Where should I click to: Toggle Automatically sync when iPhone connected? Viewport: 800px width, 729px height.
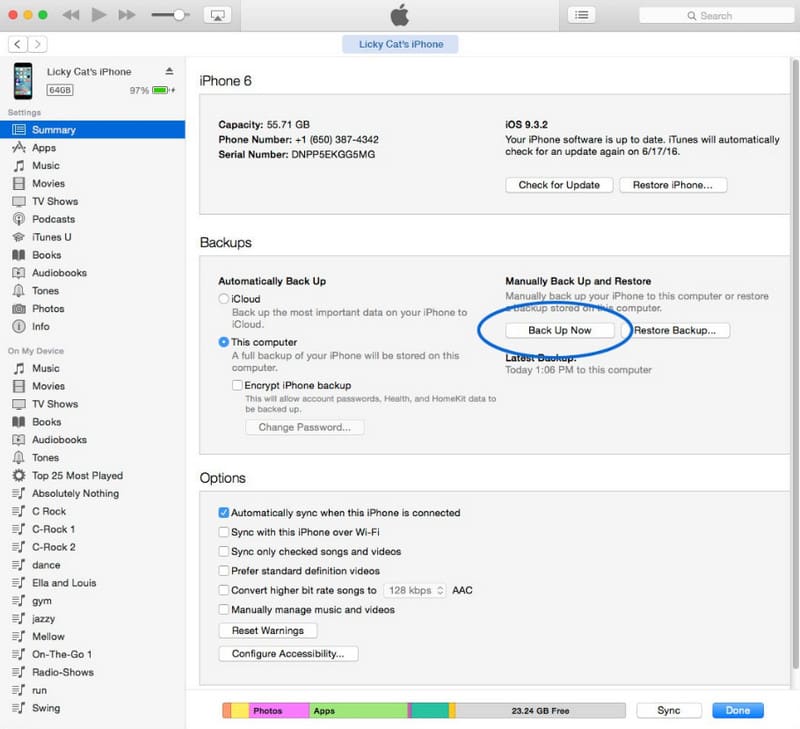223,513
